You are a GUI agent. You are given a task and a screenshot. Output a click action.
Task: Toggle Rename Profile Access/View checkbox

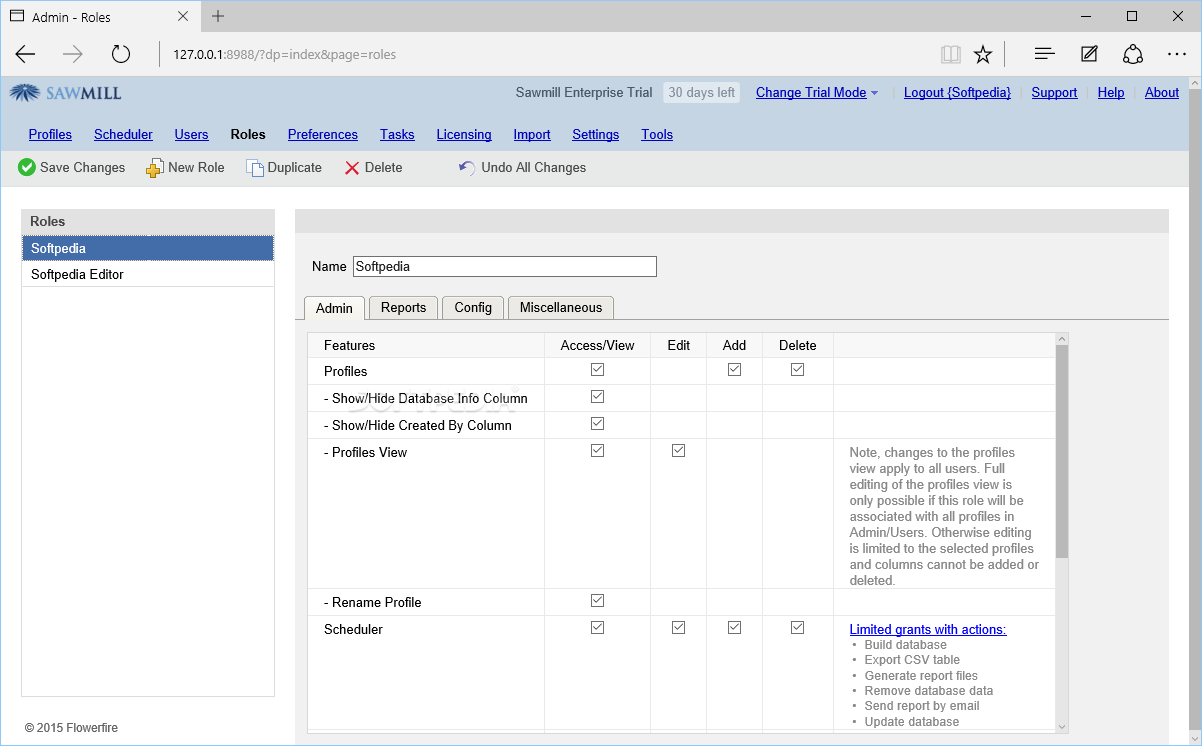click(x=597, y=600)
